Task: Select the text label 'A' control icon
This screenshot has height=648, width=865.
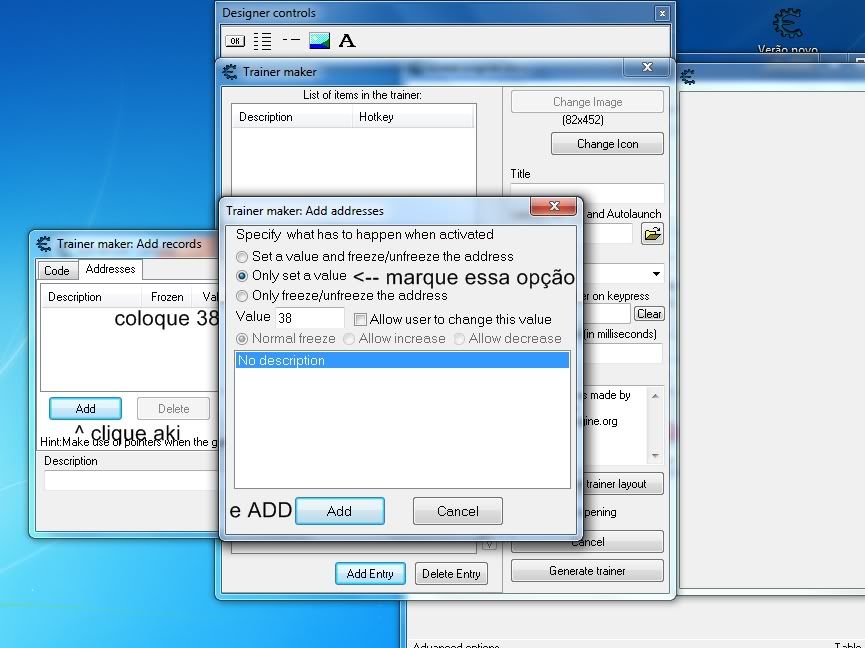Action: click(347, 41)
